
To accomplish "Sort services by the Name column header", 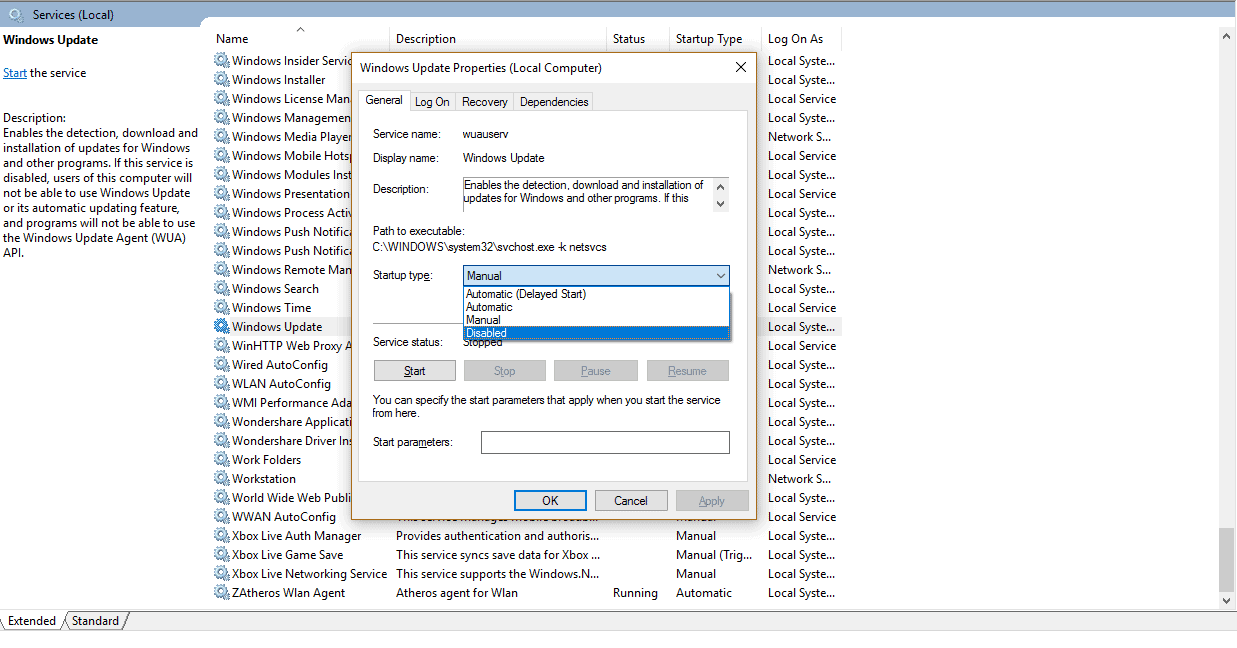I will click(x=300, y=39).
